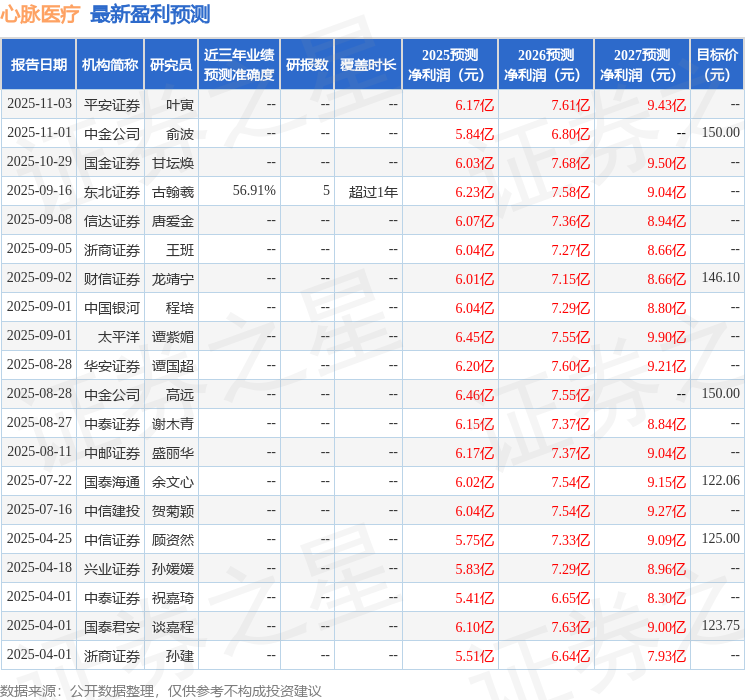Click the 2026预测净利润 column header
This screenshot has height=700, width=745.
pos(546,65)
